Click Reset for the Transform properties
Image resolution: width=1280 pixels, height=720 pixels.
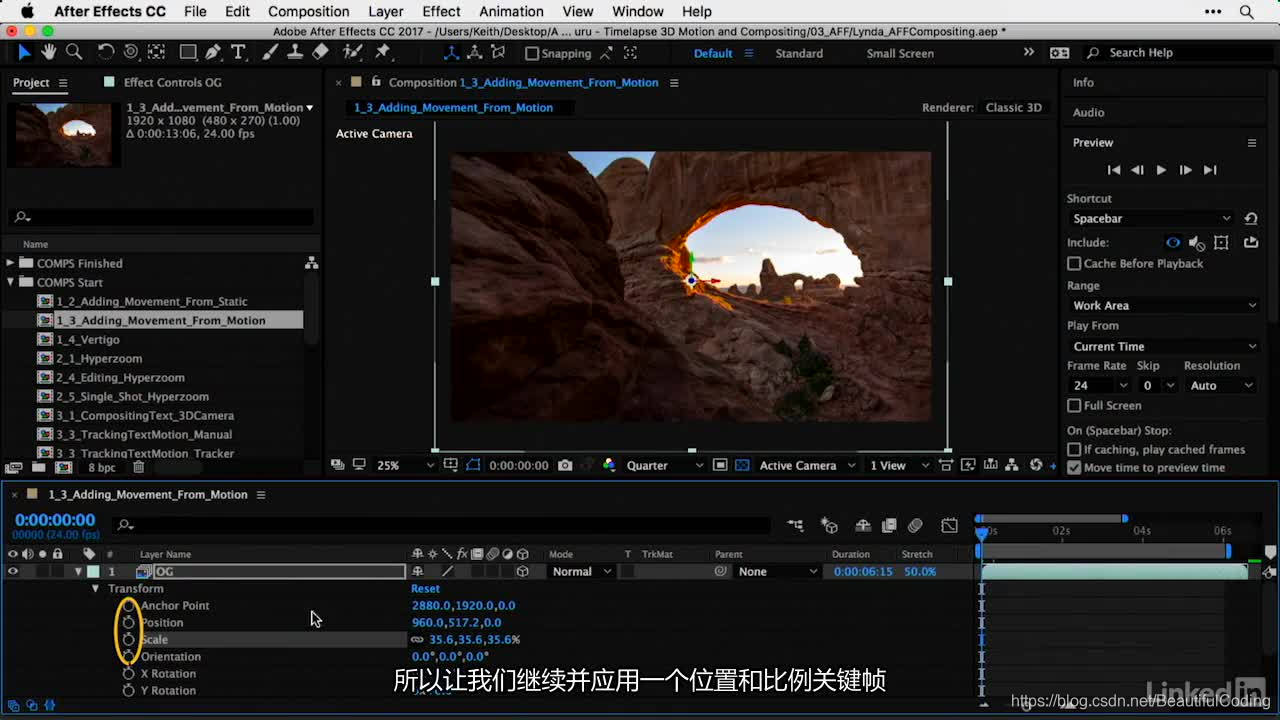coord(425,589)
